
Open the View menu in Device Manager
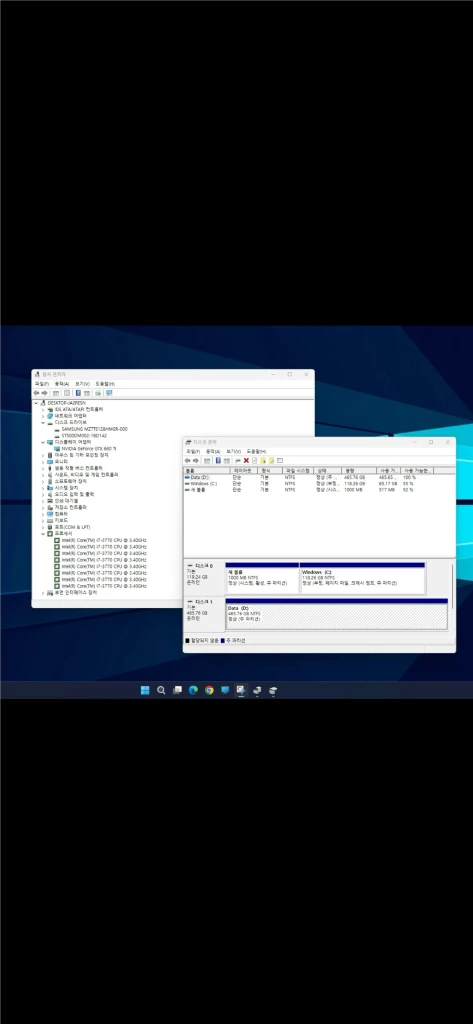pyautogui.click(x=82, y=384)
